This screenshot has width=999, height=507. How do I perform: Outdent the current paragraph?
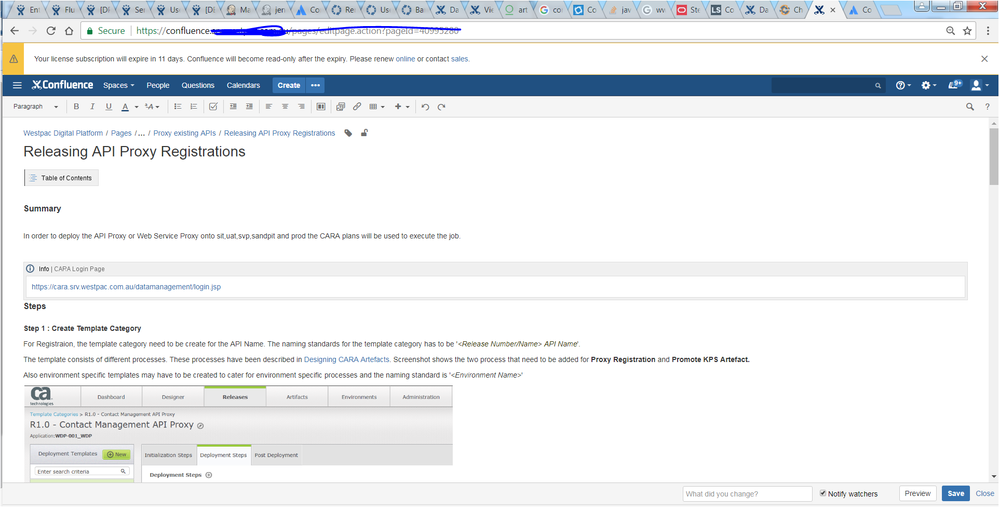[x=233, y=107]
